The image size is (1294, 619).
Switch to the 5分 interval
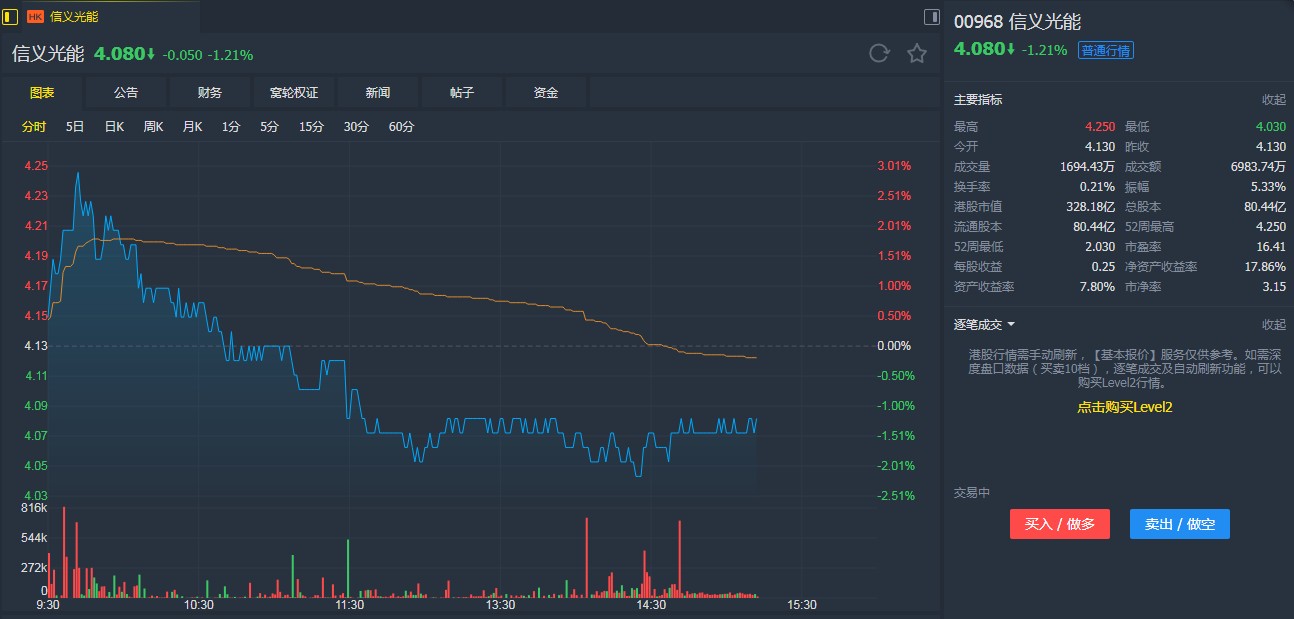click(271, 127)
